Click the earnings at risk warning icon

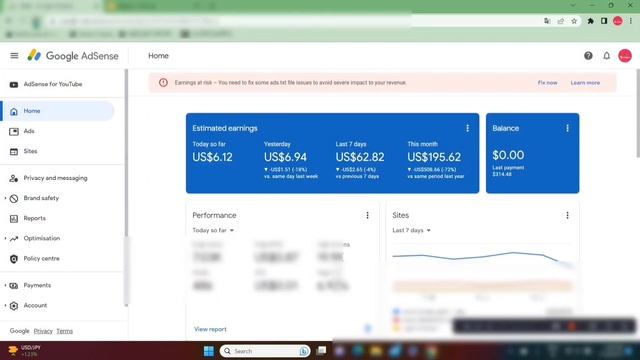163,82
